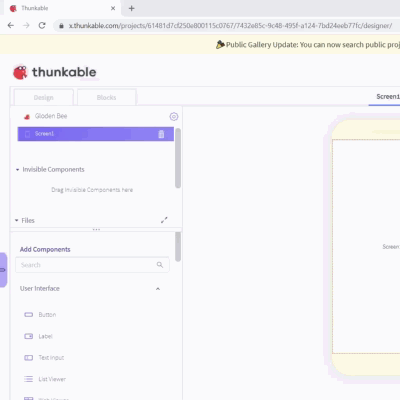This screenshot has height=400, width=400.
Task: Click the browser forward arrow
Action: click(x=26, y=25)
